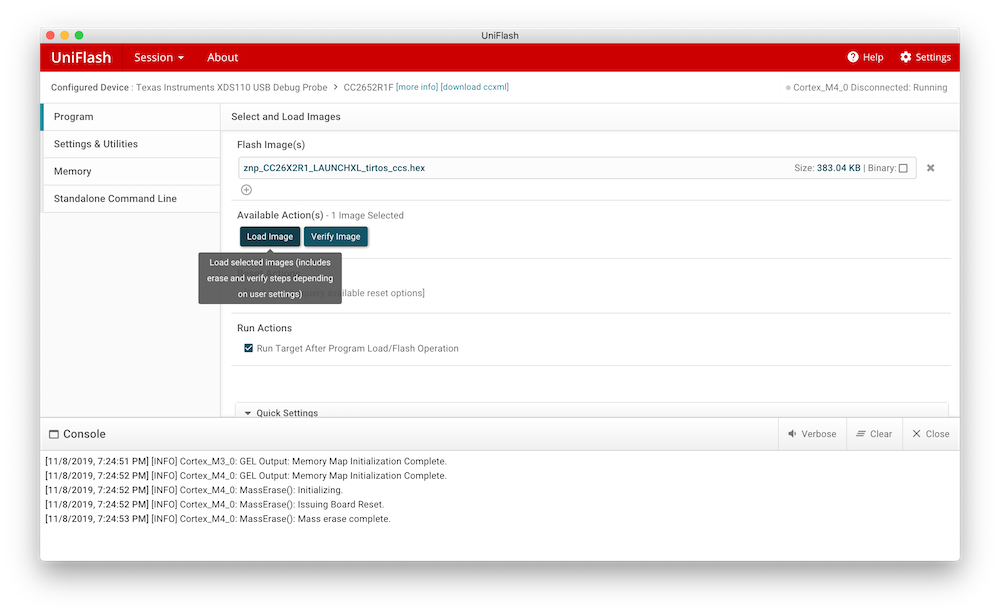Open Standalone Command Line section
The width and height of the screenshot is (1000, 614).
pos(131,199)
